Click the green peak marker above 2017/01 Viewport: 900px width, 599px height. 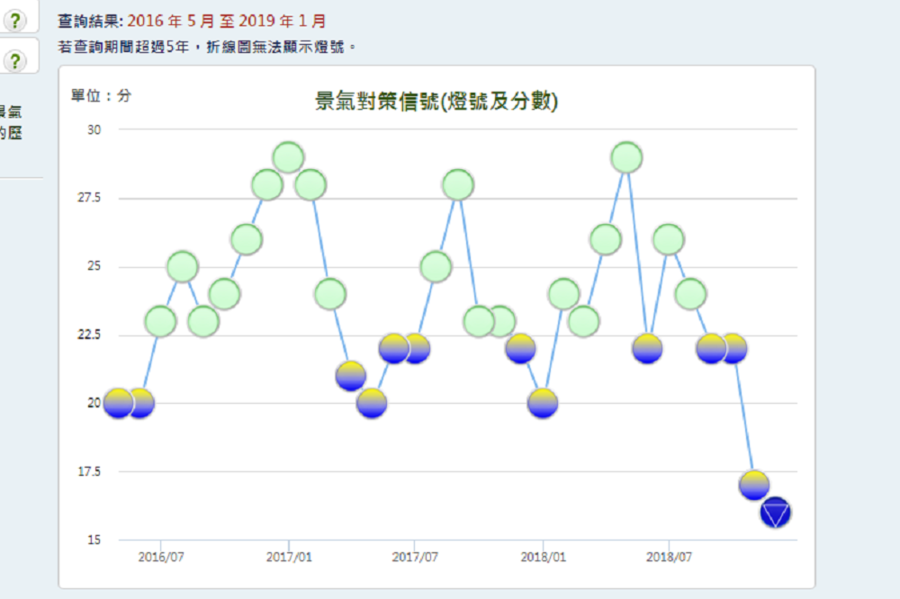click(x=288, y=157)
